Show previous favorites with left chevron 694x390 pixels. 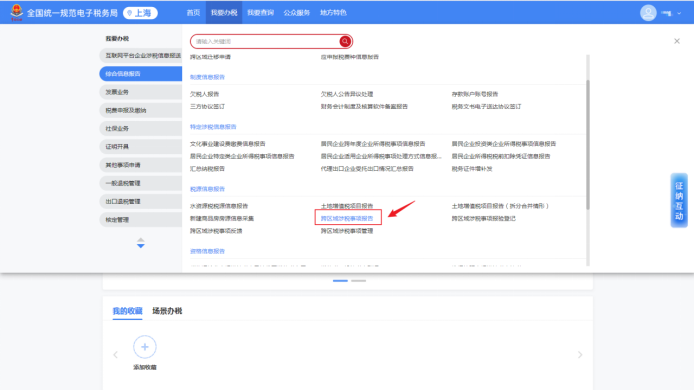point(116,355)
